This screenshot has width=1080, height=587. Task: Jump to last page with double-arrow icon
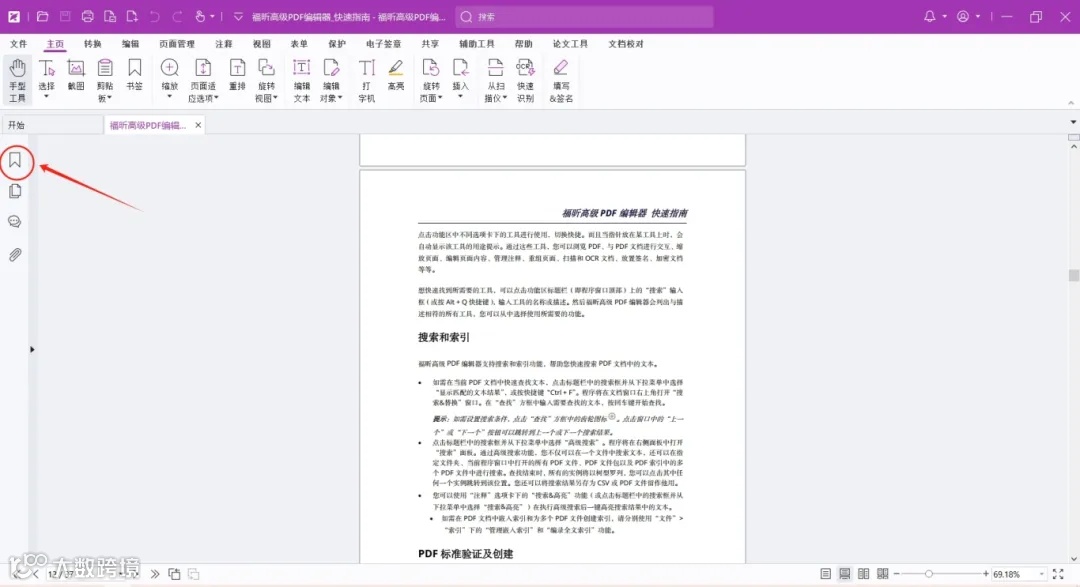click(155, 574)
